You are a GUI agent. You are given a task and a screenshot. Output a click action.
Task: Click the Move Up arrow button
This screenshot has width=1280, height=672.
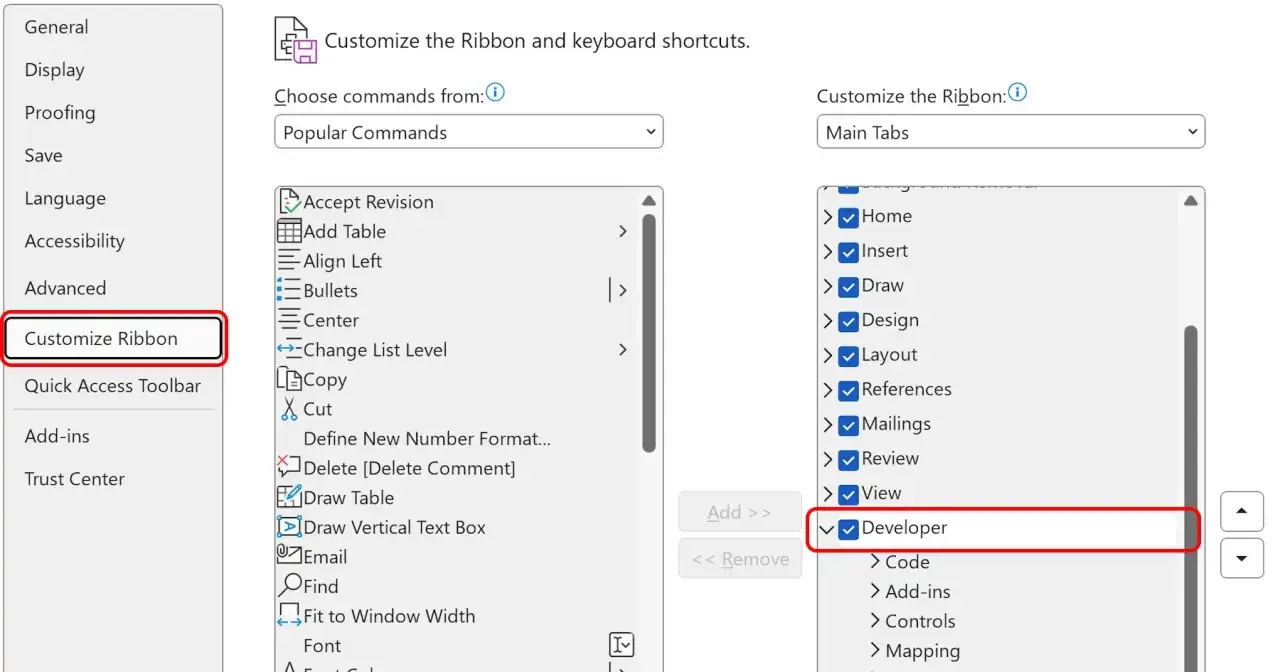click(x=1242, y=511)
